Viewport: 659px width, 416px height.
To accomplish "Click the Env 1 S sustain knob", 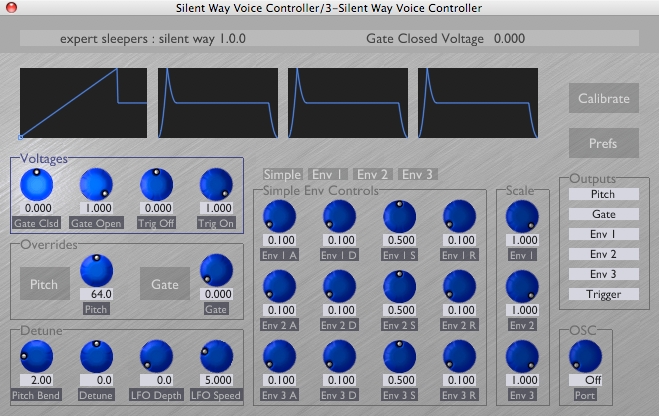I will coord(400,216).
